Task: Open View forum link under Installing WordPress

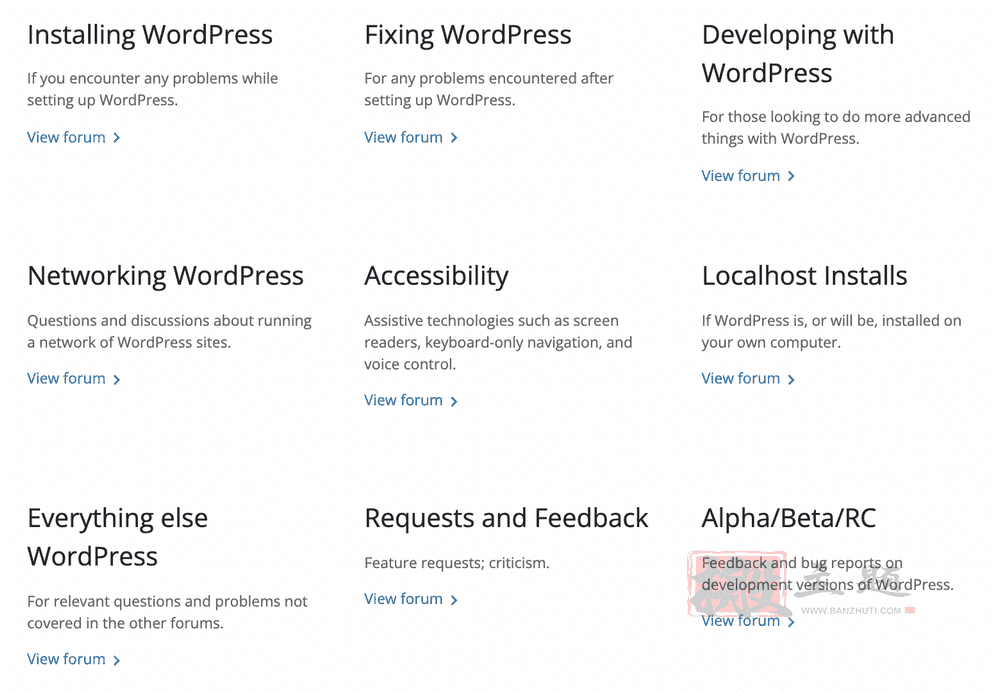Action: click(x=73, y=138)
